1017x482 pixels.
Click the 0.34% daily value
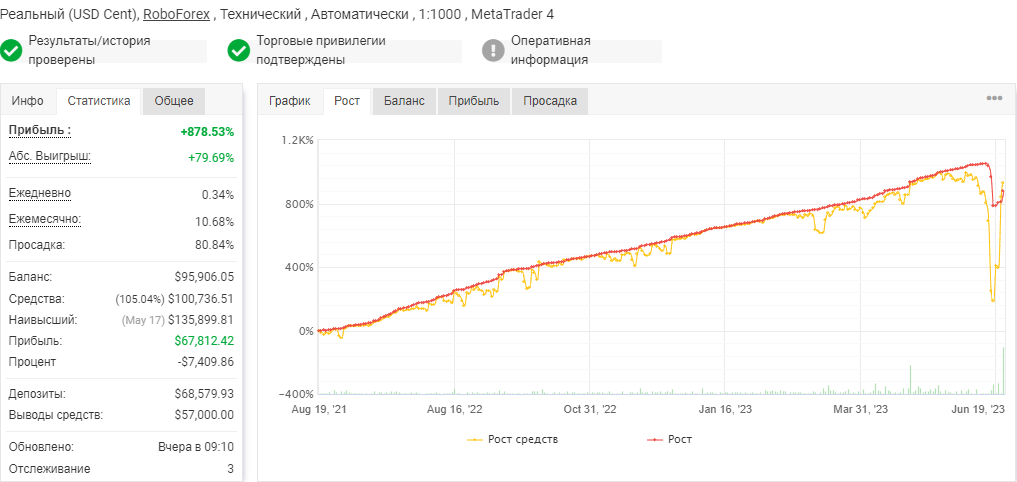[218, 195]
